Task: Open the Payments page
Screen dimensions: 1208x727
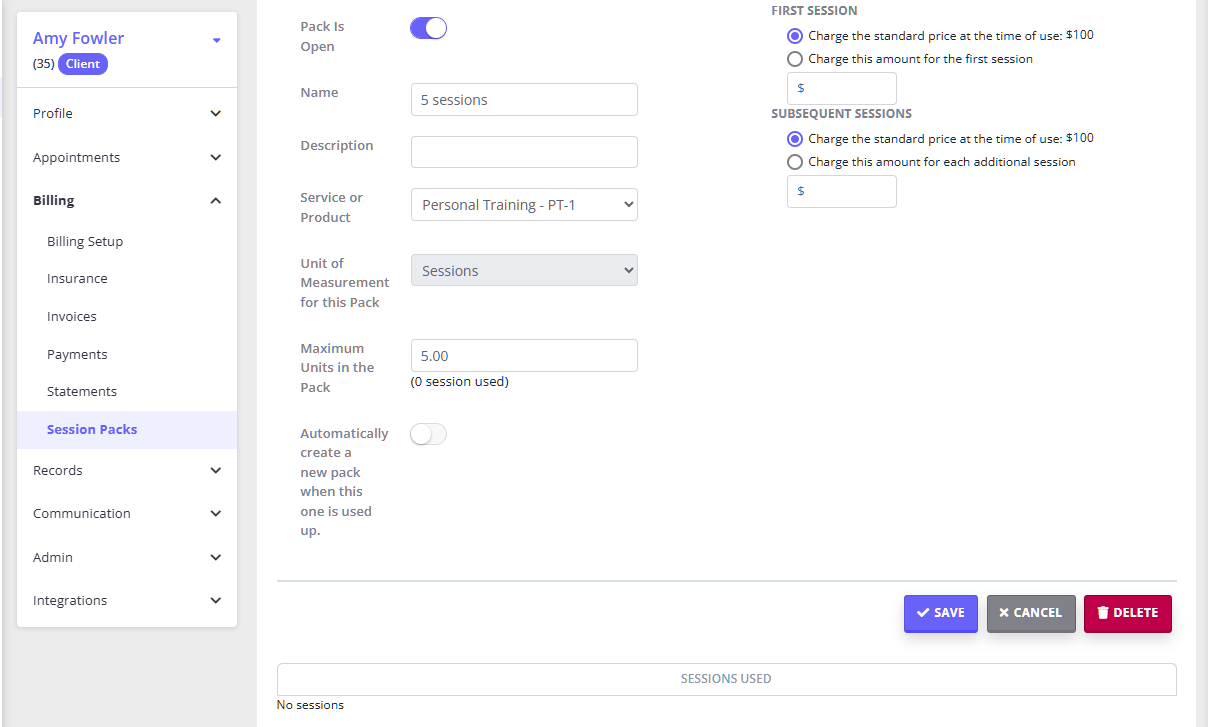Action: [x=77, y=355]
